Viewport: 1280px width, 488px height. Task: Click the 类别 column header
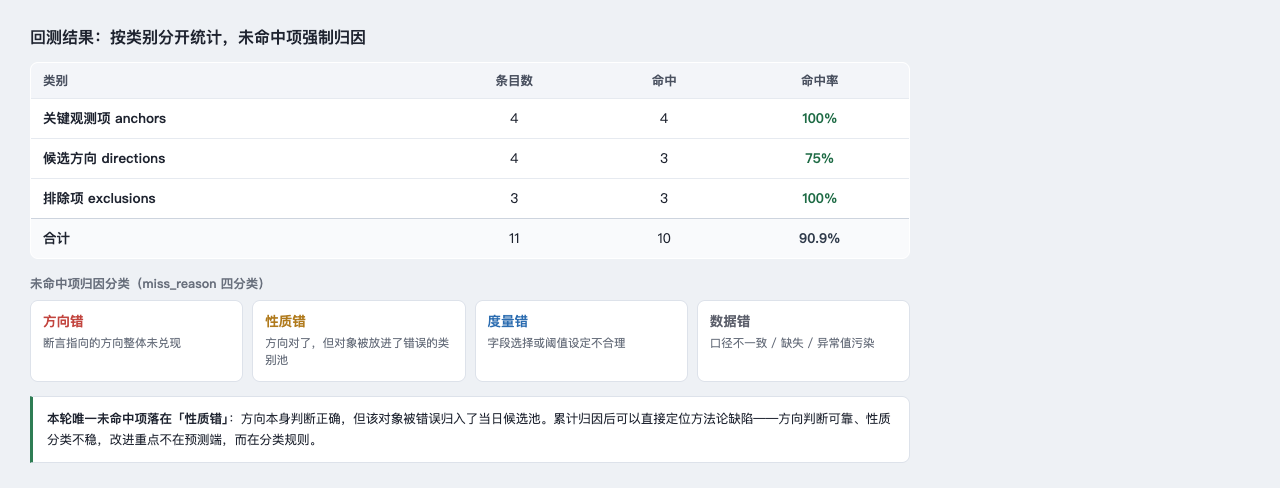click(x=55, y=80)
